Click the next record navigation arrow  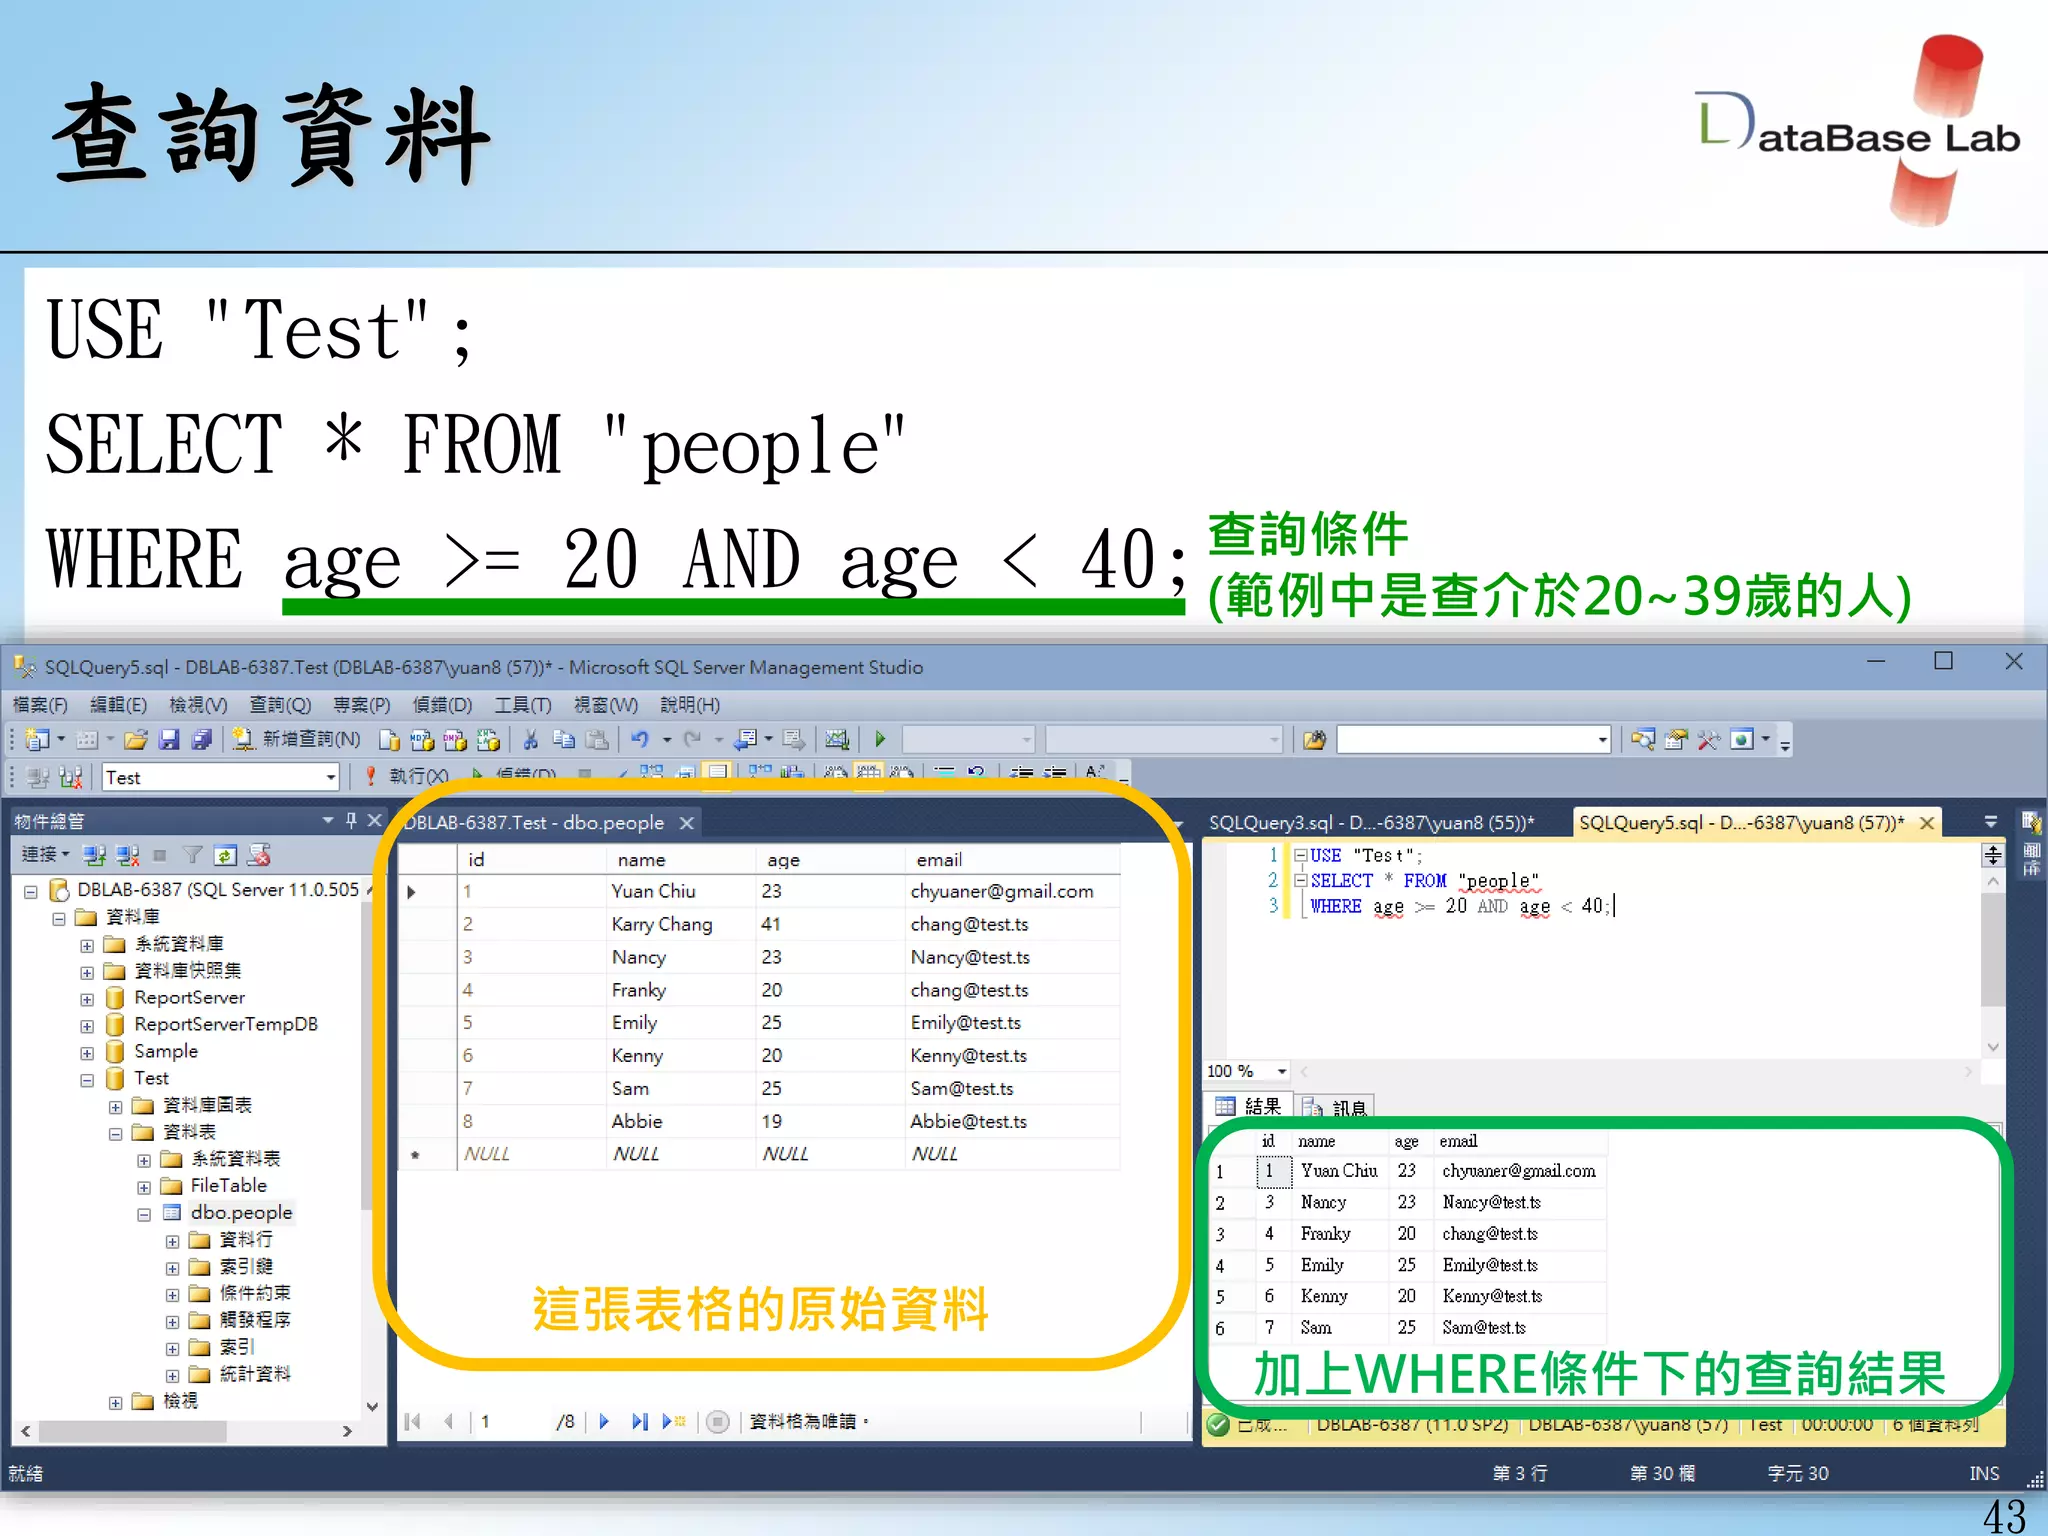coord(604,1421)
